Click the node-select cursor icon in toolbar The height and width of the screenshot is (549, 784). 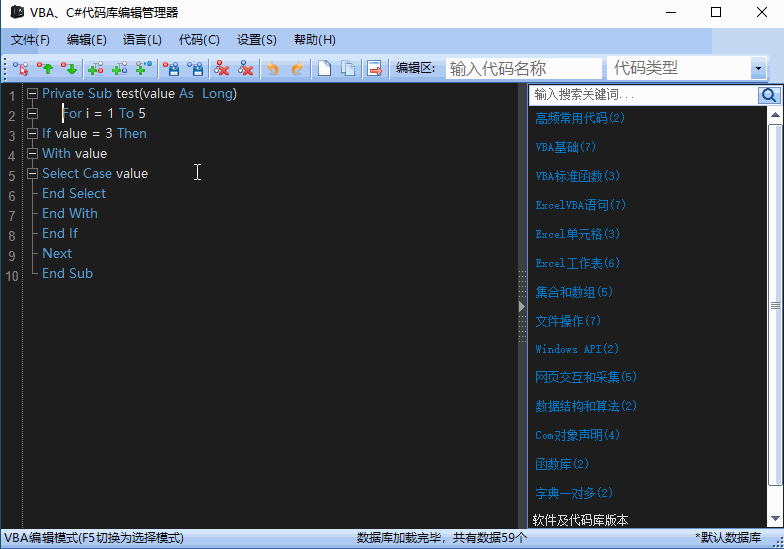(x=21, y=68)
